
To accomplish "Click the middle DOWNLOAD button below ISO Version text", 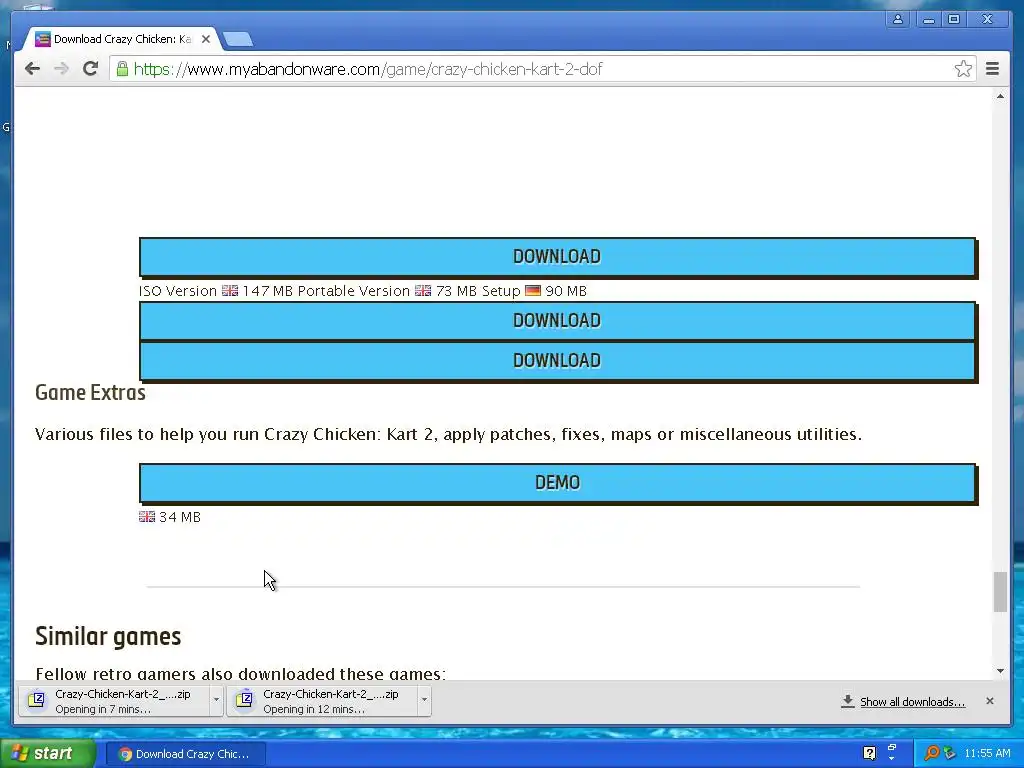I will pyautogui.click(x=558, y=321).
